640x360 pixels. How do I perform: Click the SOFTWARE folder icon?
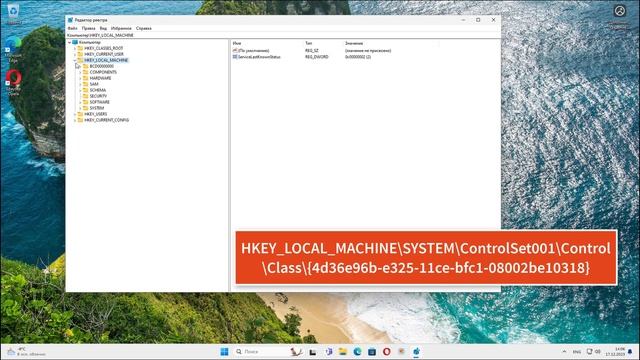tap(85, 102)
